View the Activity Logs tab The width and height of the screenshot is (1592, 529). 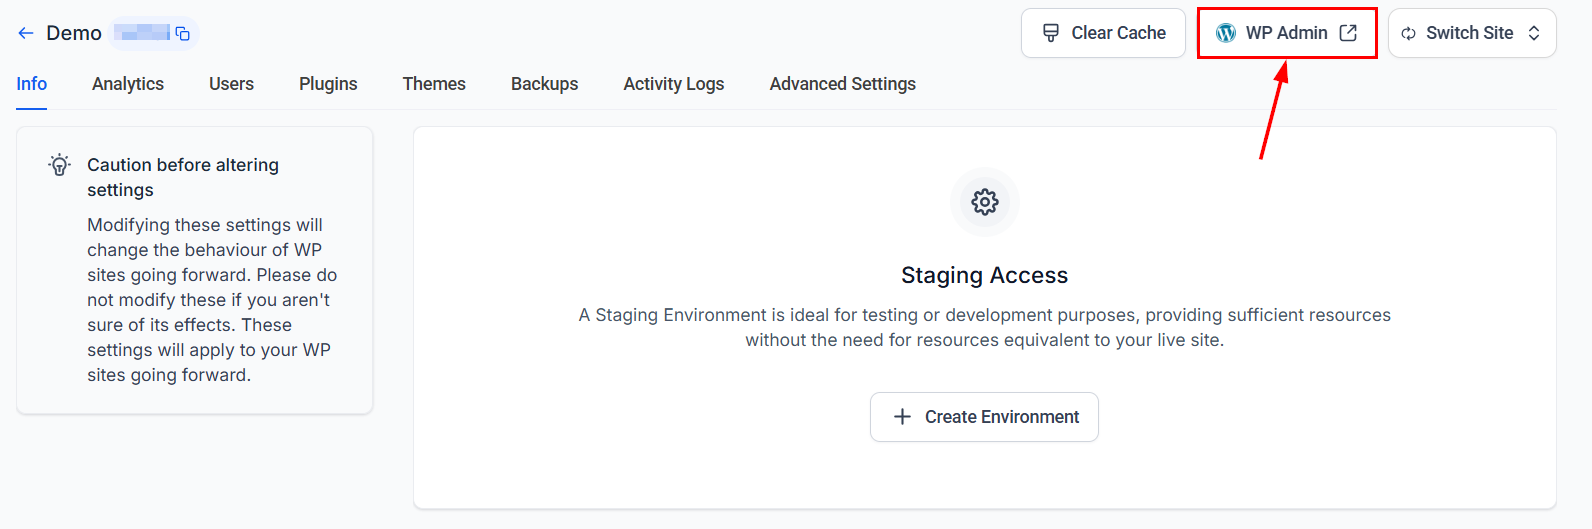pyautogui.click(x=674, y=84)
